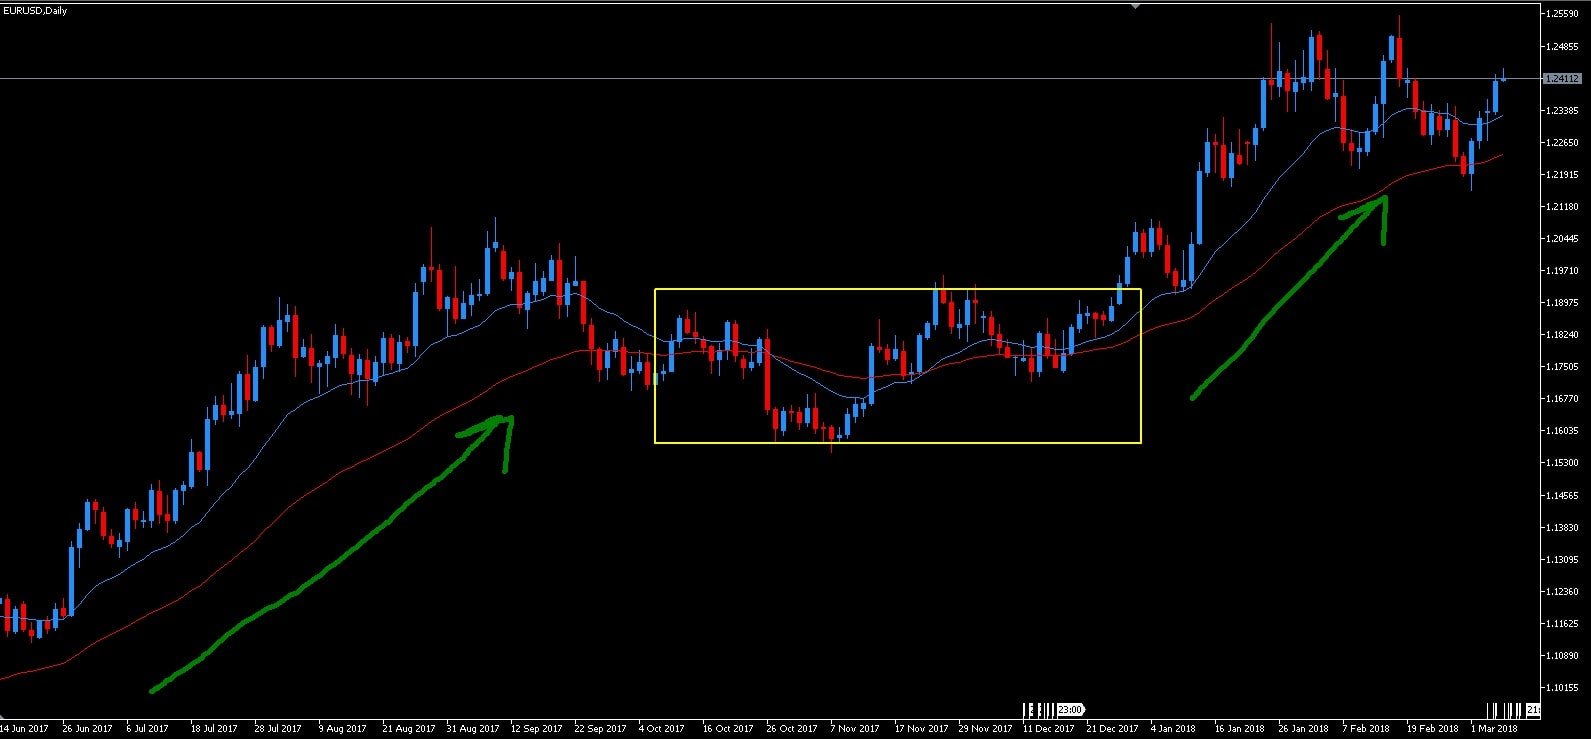Click the 17 Nov 2017 date label
Screen dimensions: 1591x739
pos(920,728)
